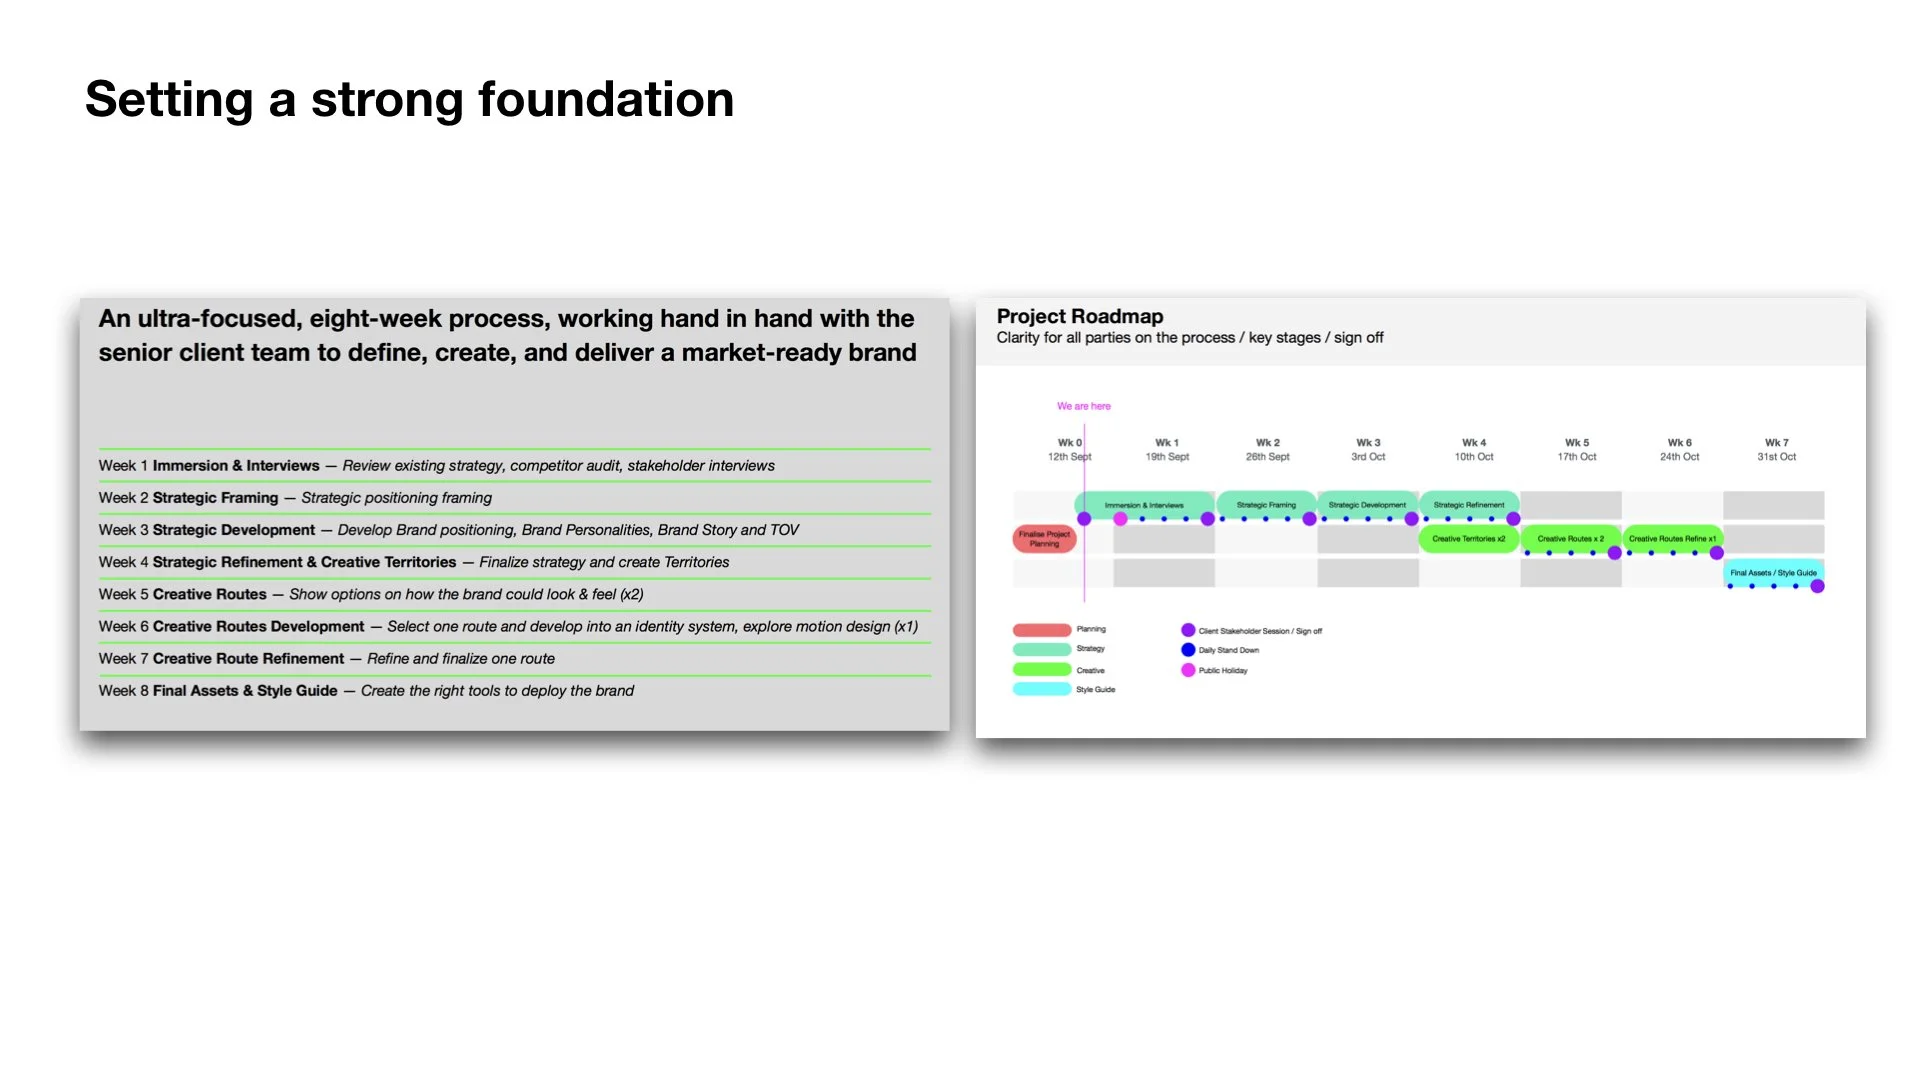Image resolution: width=1920 pixels, height=1080 pixels.
Task: Click purple sign-off dot ending Strategic Refinement
Action: tap(1513, 519)
